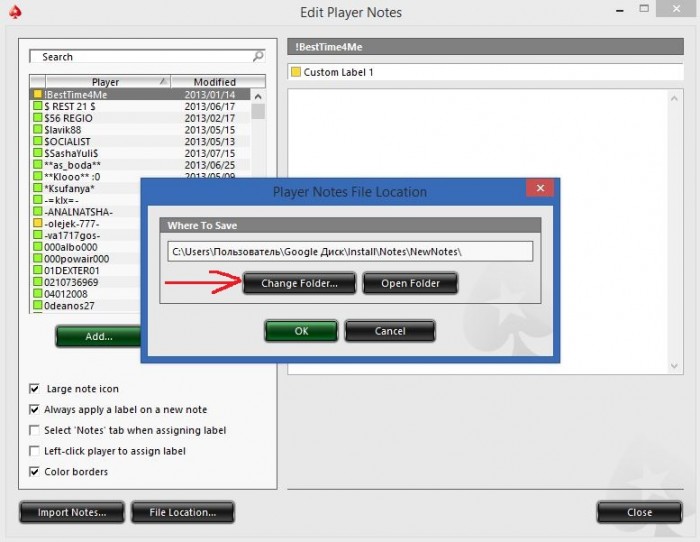Toggle the Color borders checkbox
The image size is (700, 542).
pyautogui.click(x=34, y=471)
